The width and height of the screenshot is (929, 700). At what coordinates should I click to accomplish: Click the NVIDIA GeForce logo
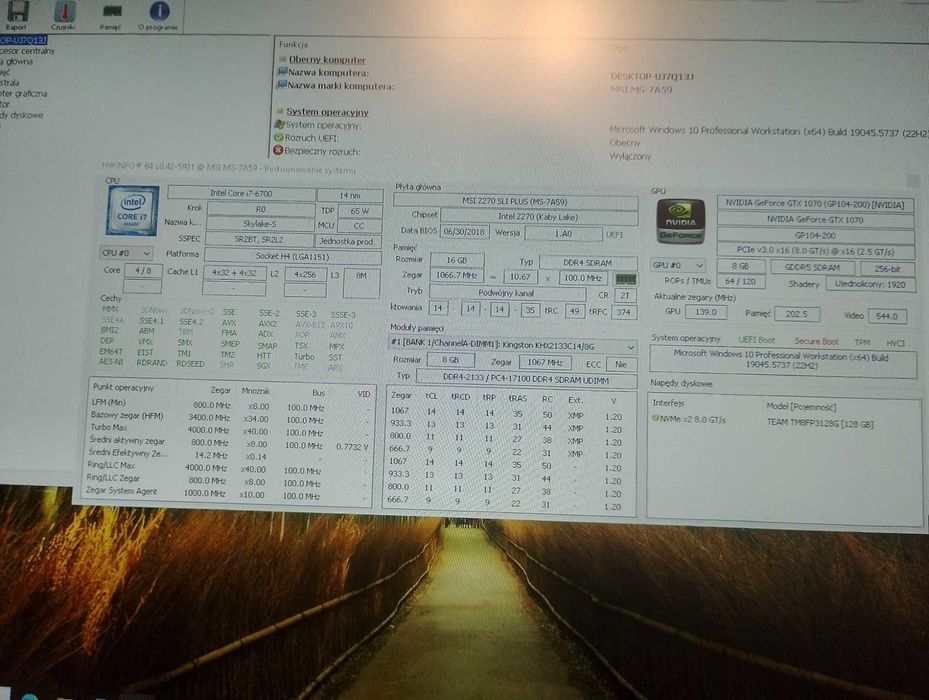[681, 221]
